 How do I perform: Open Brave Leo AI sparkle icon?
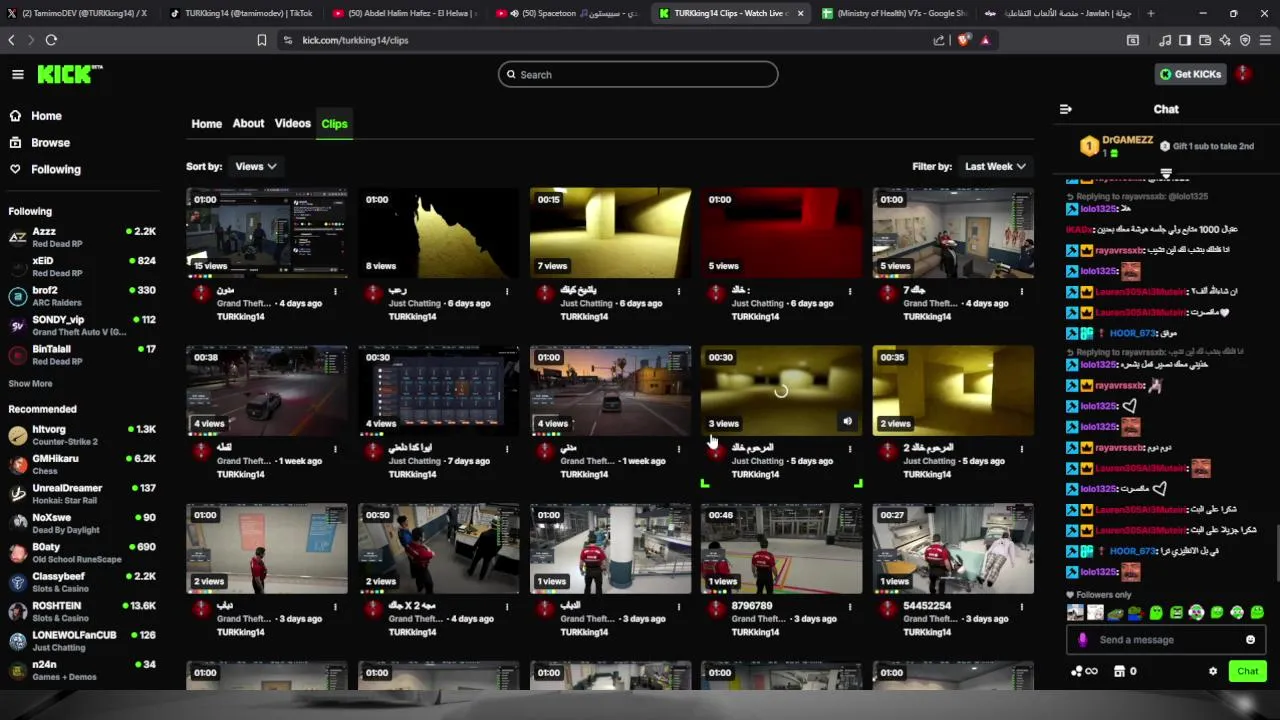tap(1225, 40)
